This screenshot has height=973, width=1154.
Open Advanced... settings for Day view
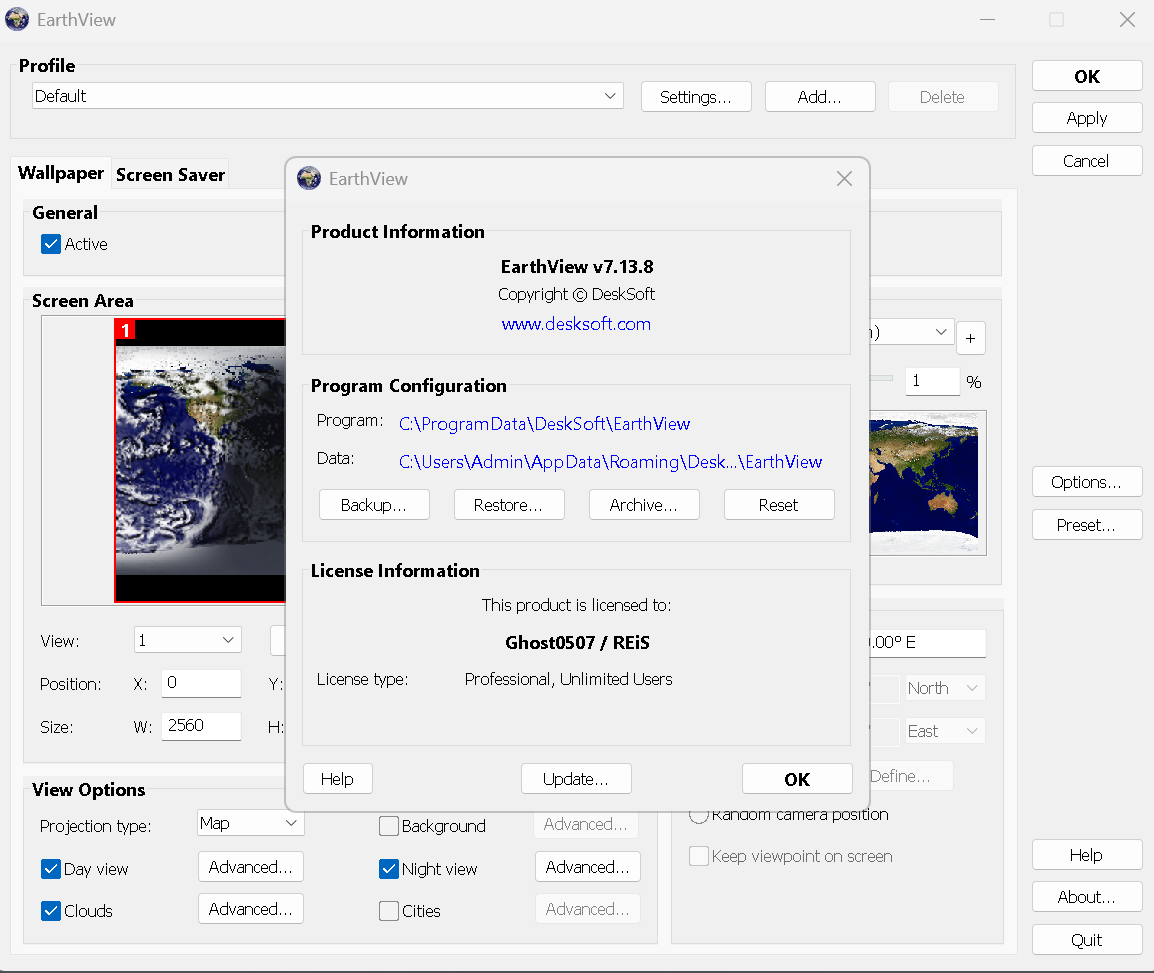(251, 866)
